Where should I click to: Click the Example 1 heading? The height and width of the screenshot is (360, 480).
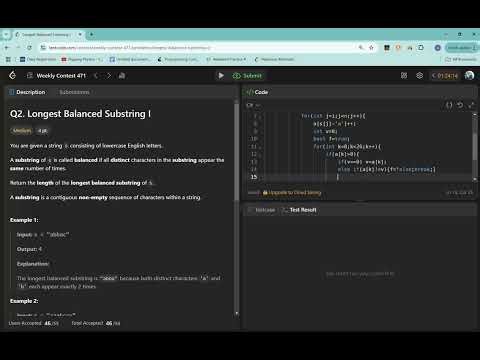tap(24, 220)
